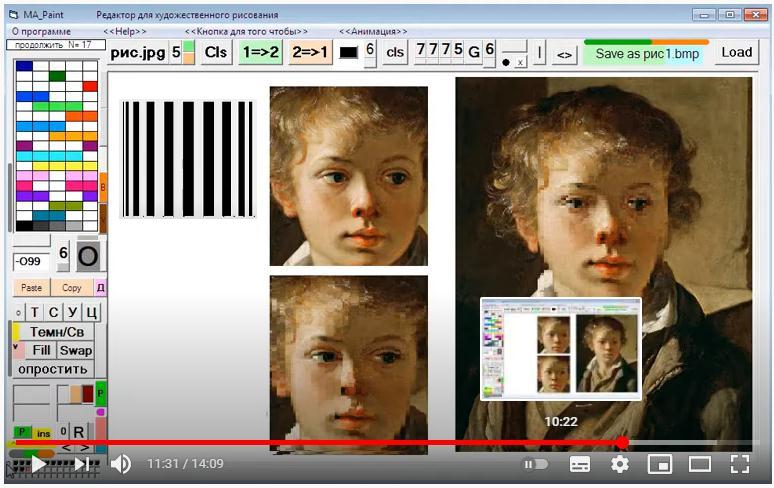This screenshot has width=774, height=488.
Task: Click the black color box in toolbar
Action: coord(348,52)
